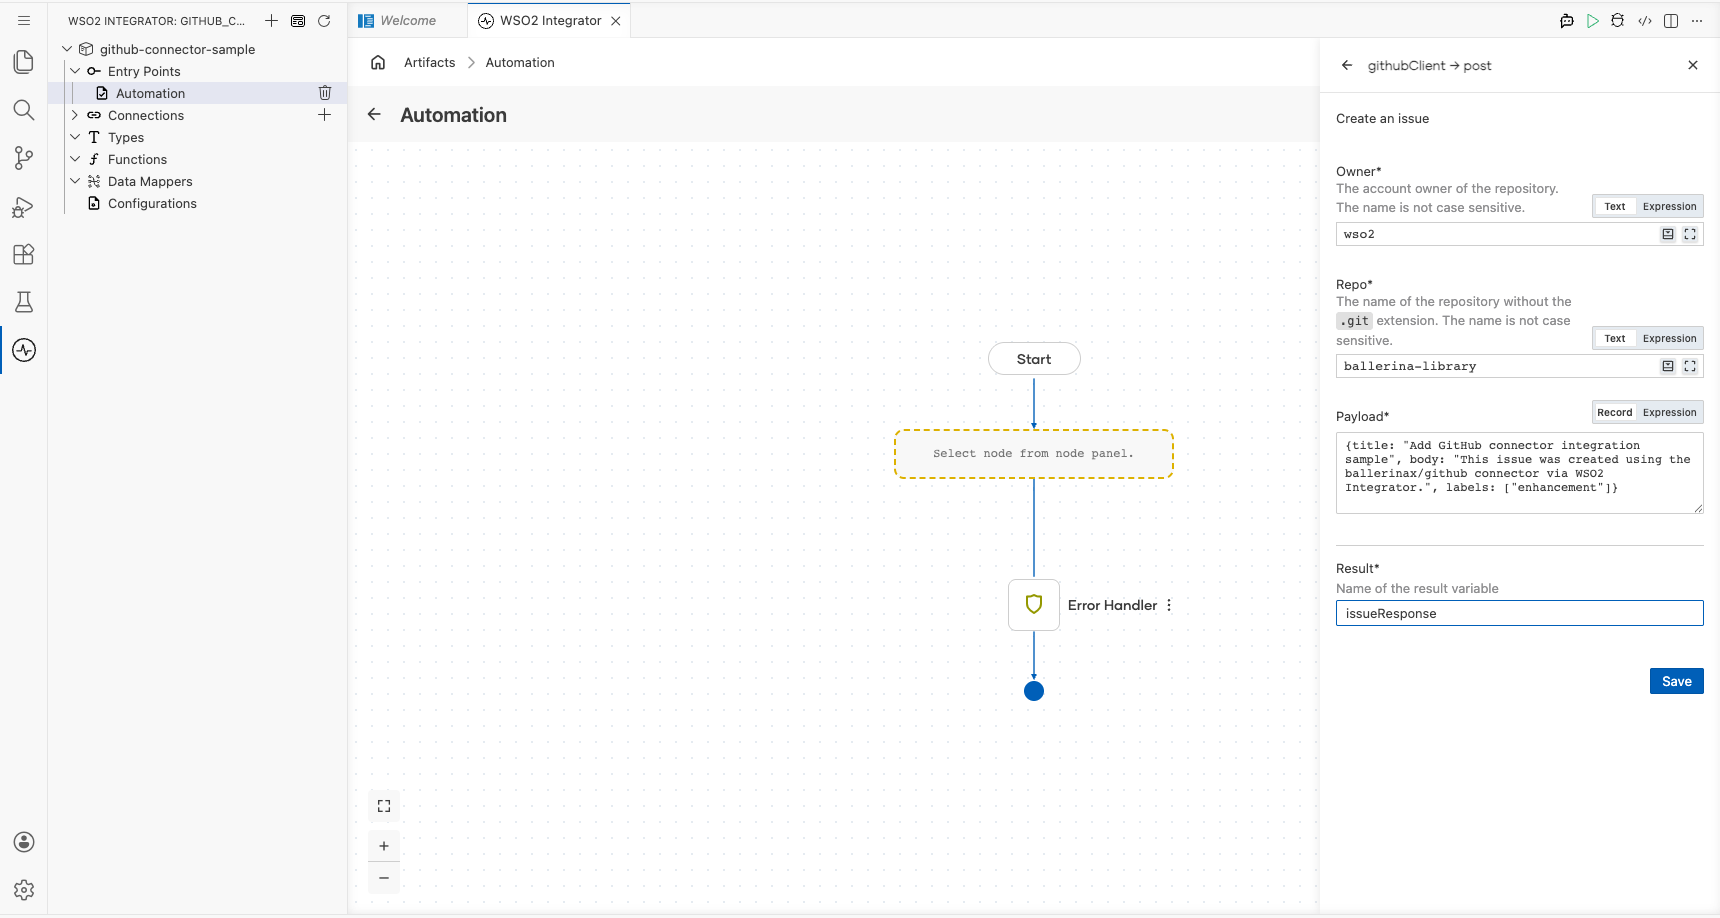Show source code with brackets icon

(1645, 21)
